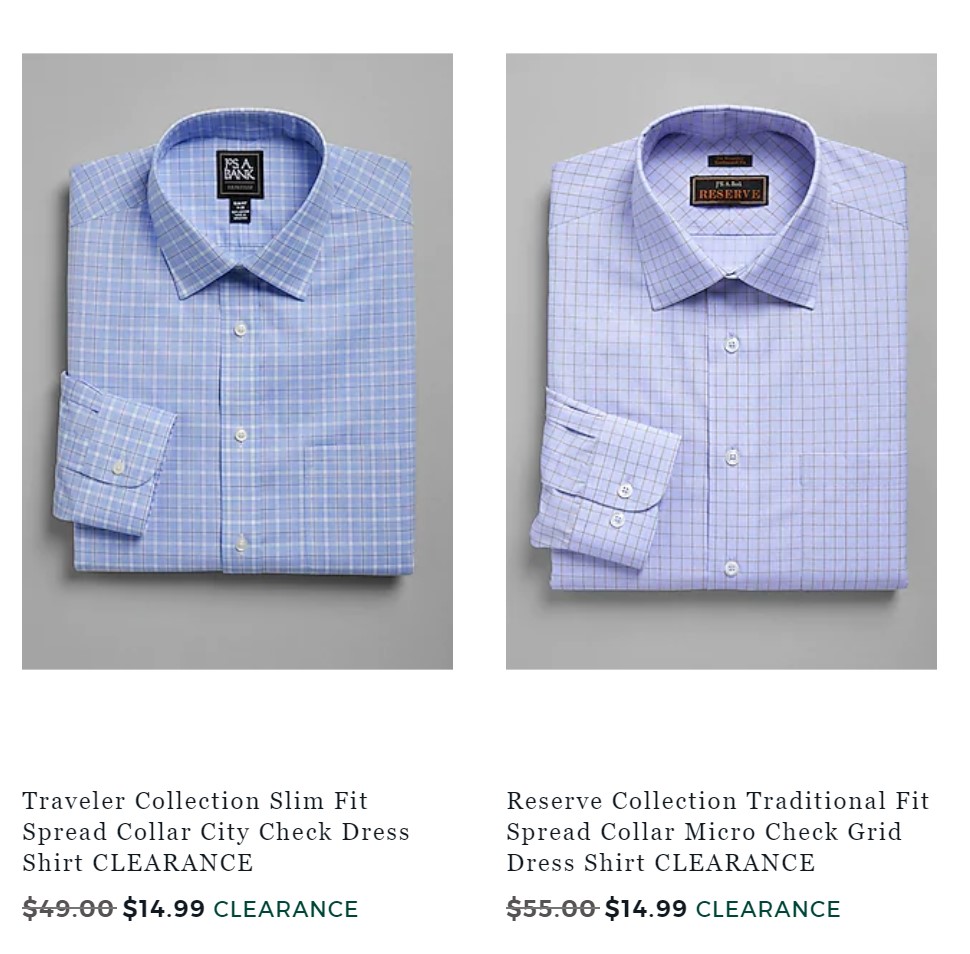This screenshot has height=954, width=970.
Task: Open the Traveler Collection blue check shirt image
Action: (237, 361)
